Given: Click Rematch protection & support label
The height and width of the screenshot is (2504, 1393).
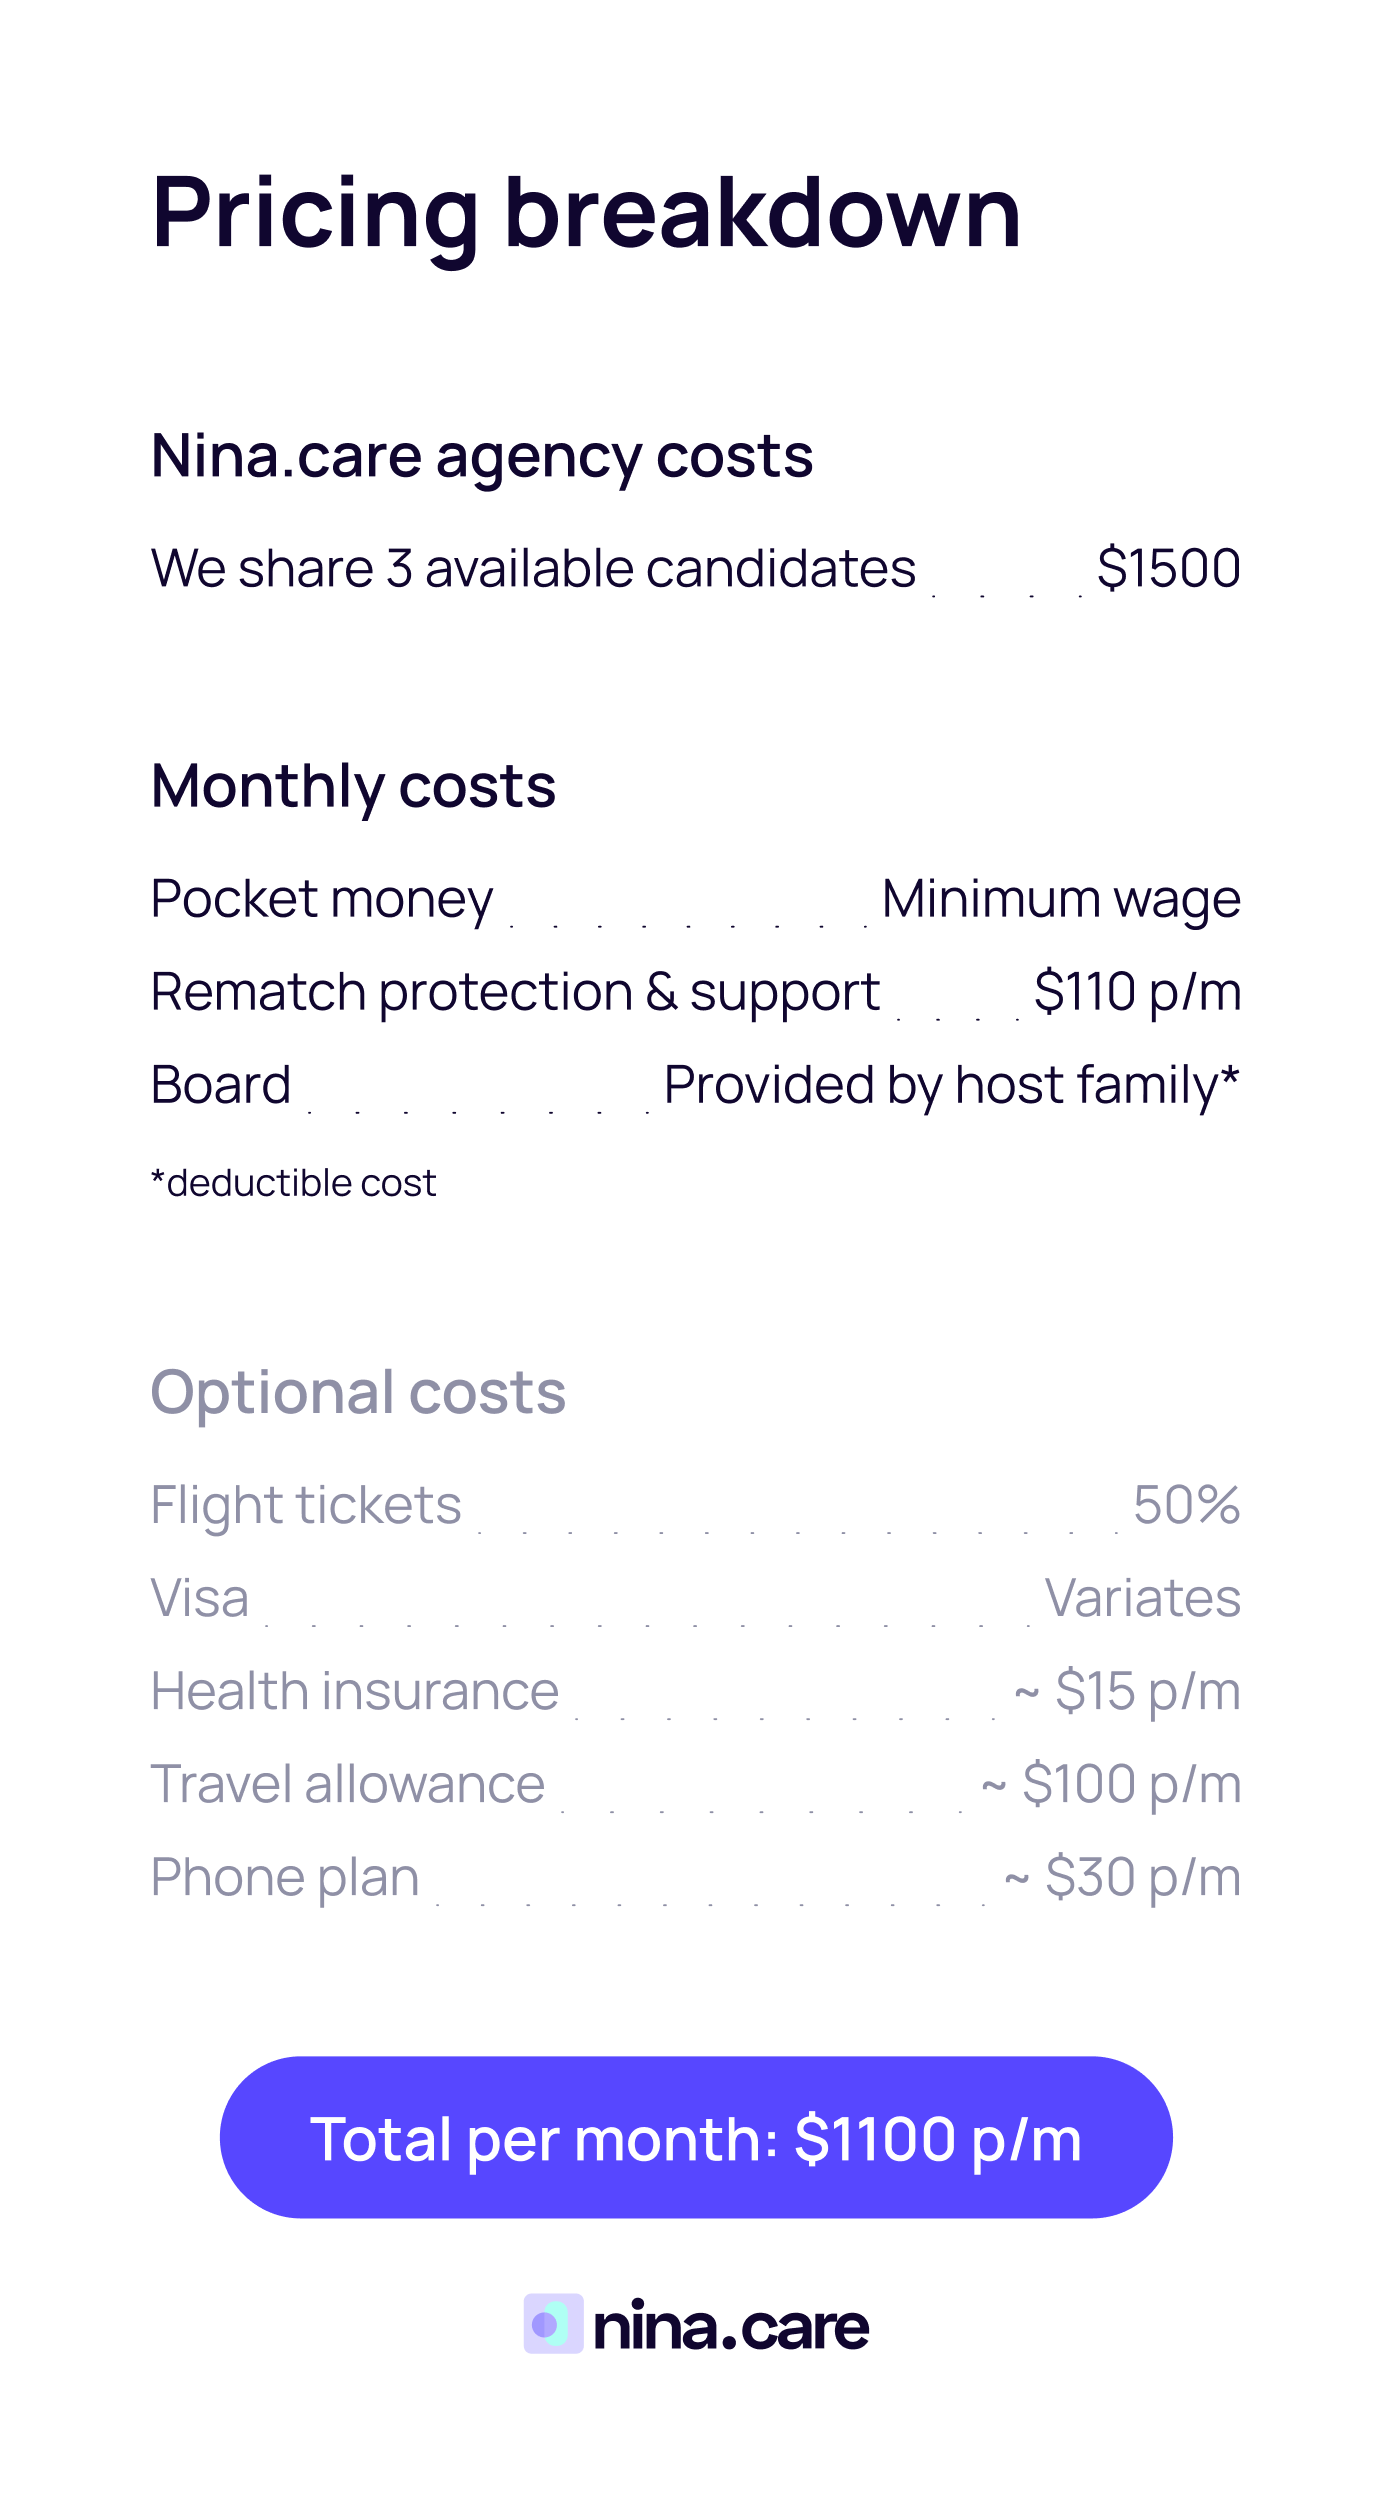Looking at the screenshot, I should pyautogui.click(x=515, y=992).
